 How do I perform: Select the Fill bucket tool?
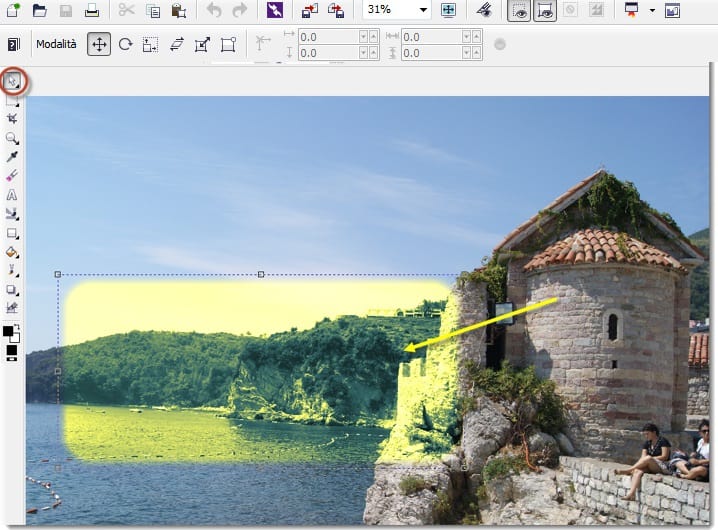[12, 252]
